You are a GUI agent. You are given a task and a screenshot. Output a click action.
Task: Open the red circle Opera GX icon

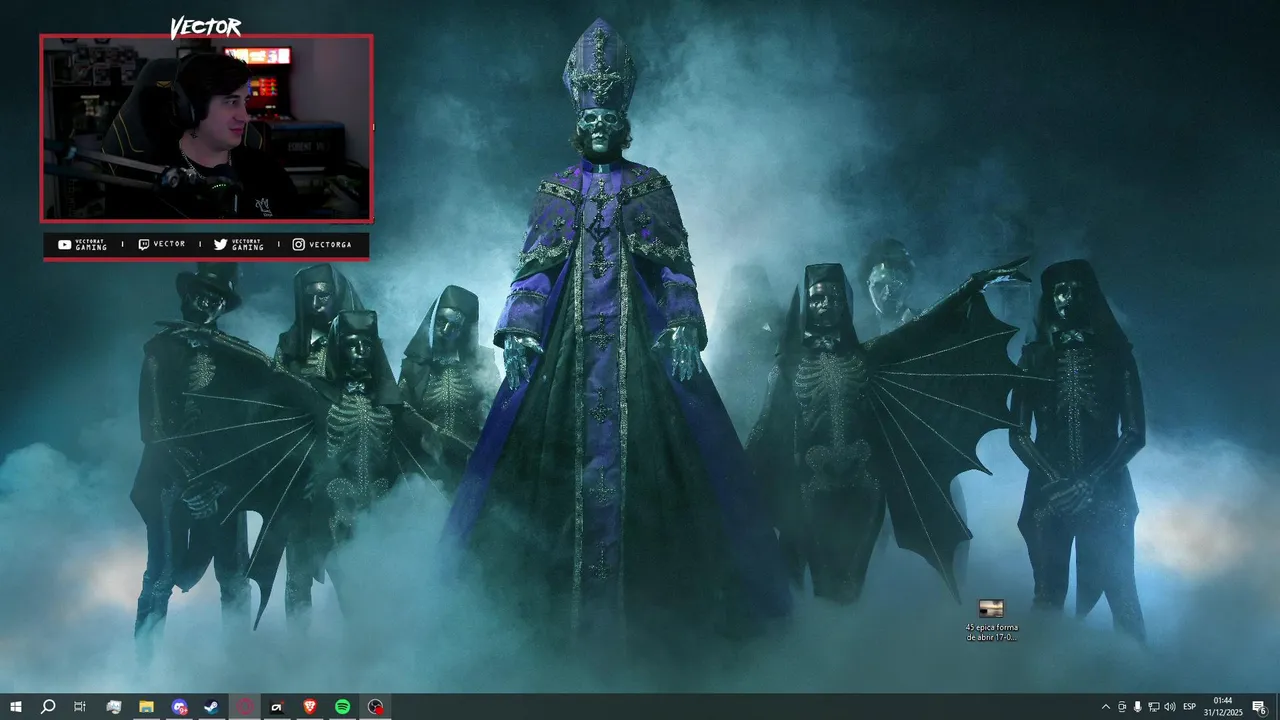point(245,707)
